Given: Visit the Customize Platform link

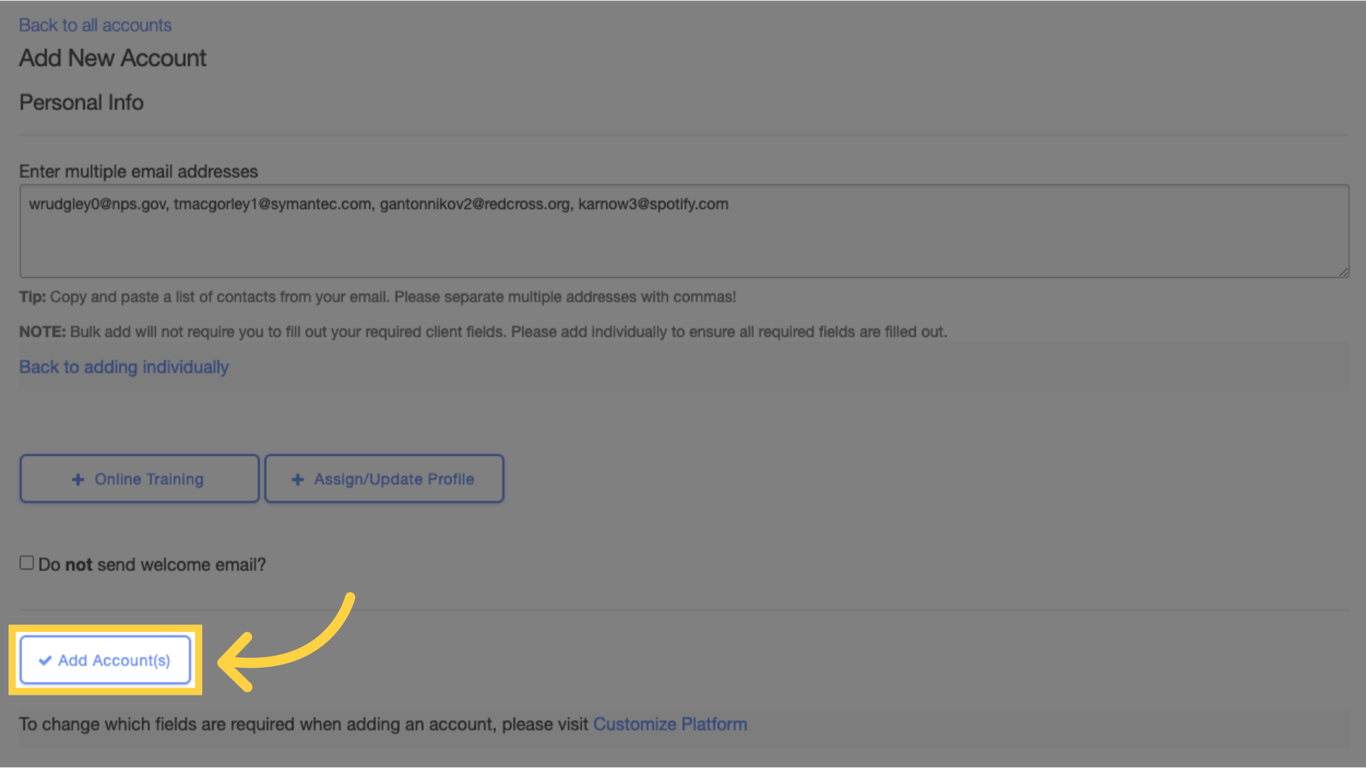Looking at the screenshot, I should point(669,723).
